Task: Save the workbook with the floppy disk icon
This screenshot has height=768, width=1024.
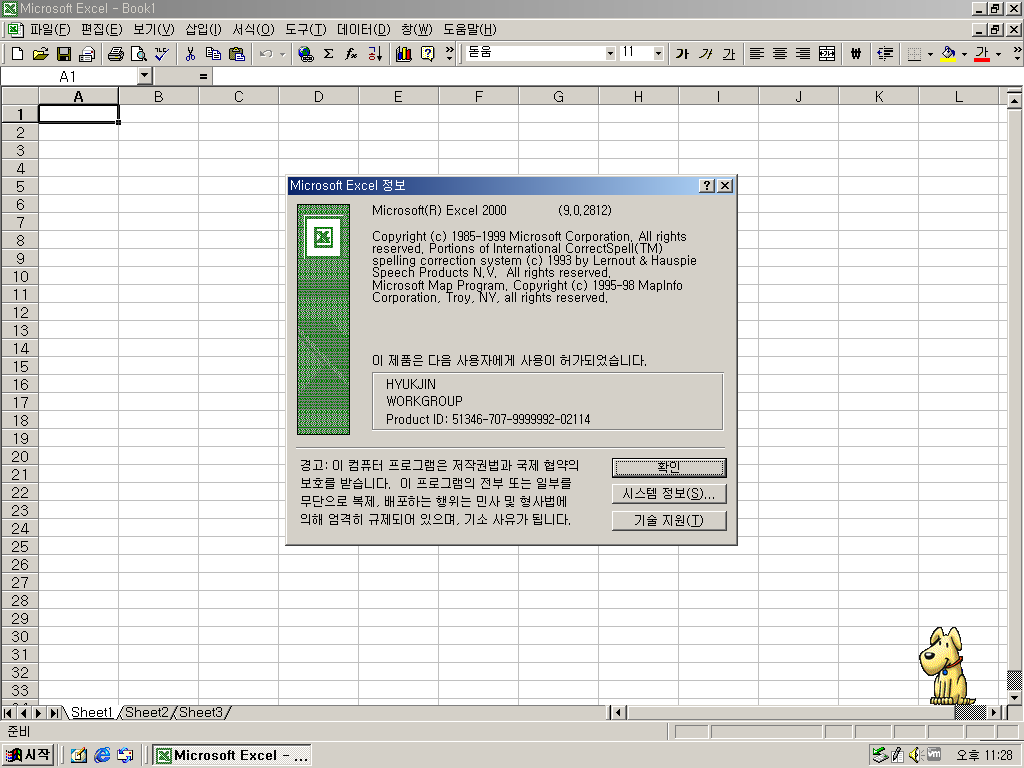Action: click(x=63, y=54)
